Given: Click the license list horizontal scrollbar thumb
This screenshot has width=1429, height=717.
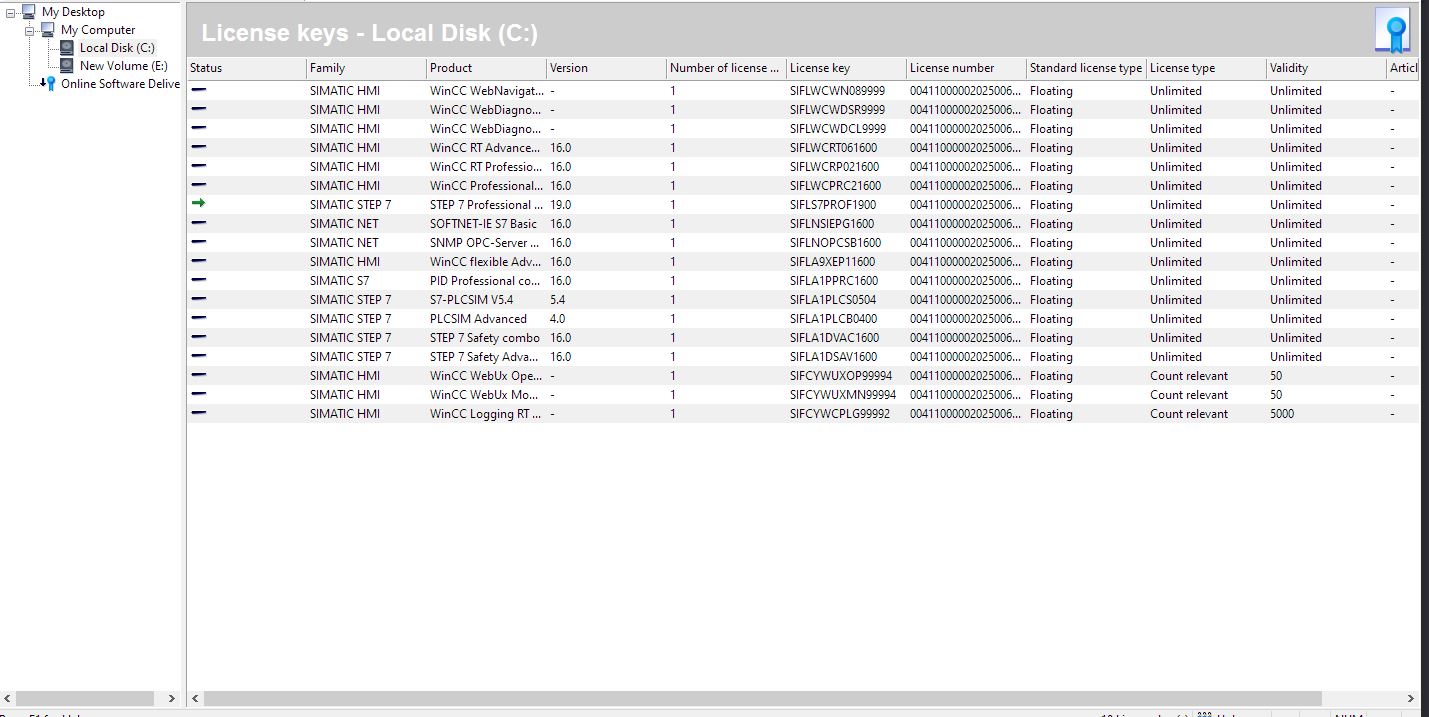Looking at the screenshot, I should tap(763, 698).
